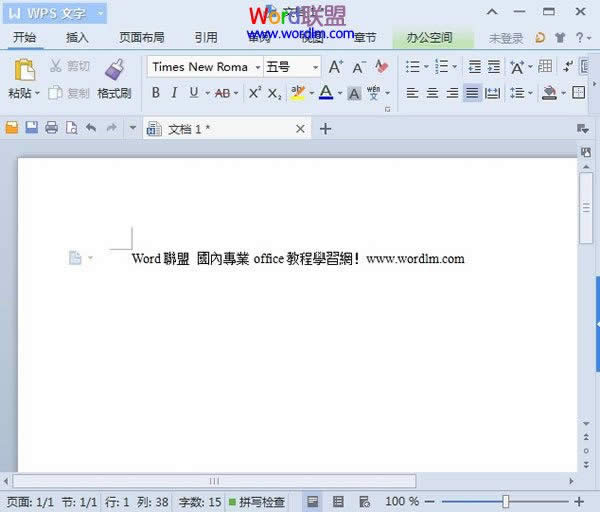Click the superscript X² icon
This screenshot has width=600, height=512.
[254, 93]
